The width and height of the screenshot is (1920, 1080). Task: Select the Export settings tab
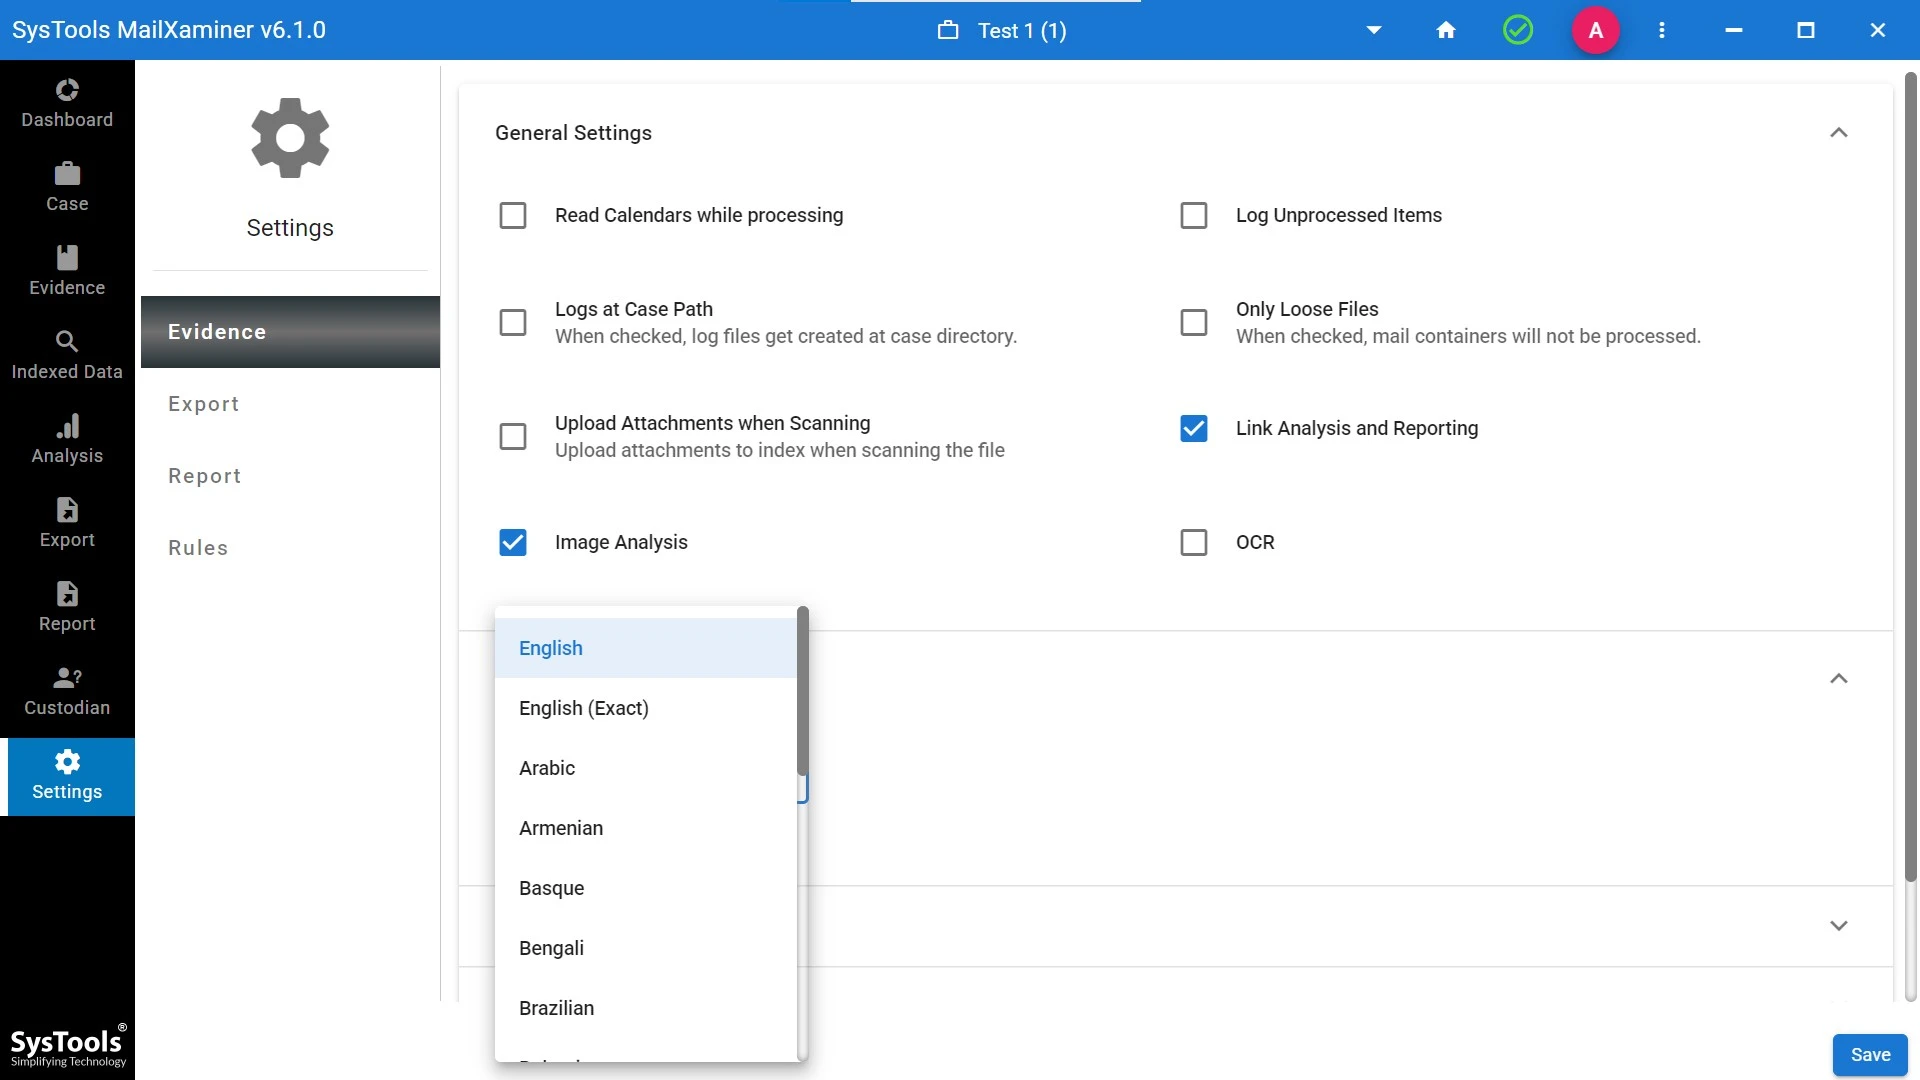click(290, 404)
